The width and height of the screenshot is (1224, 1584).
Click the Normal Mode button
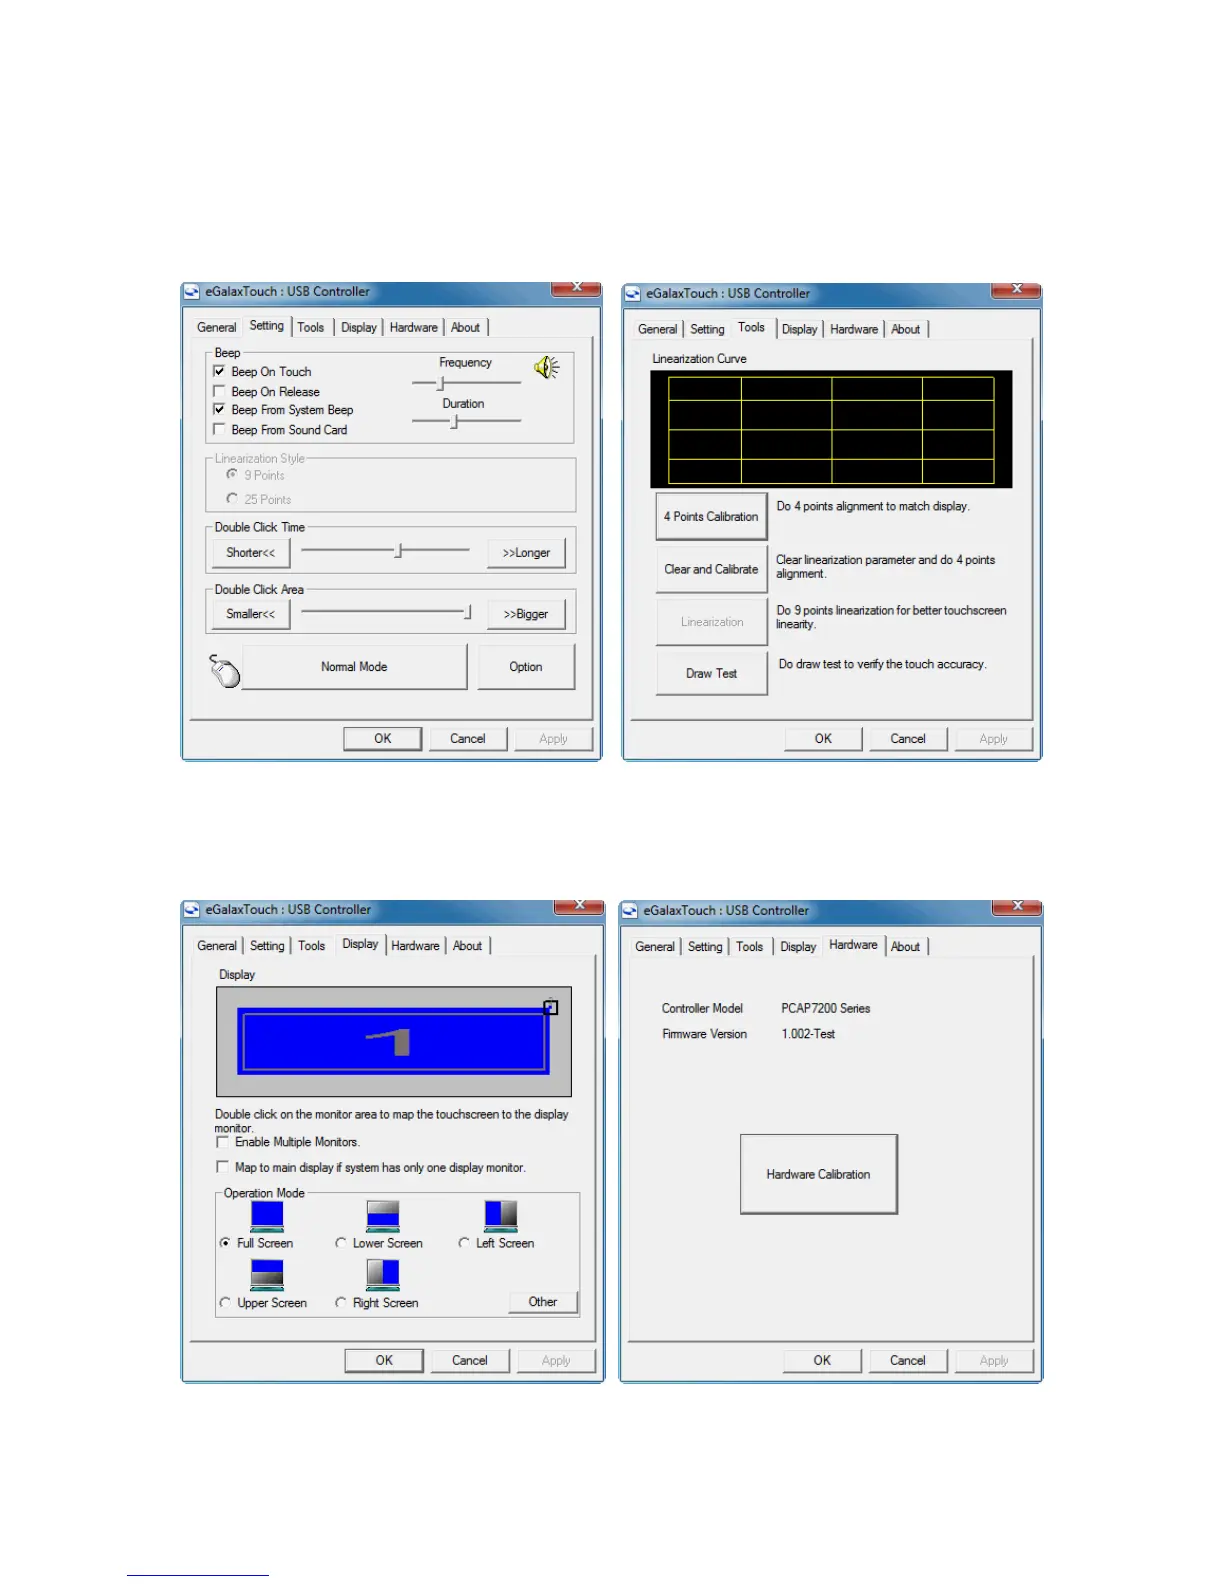(354, 667)
